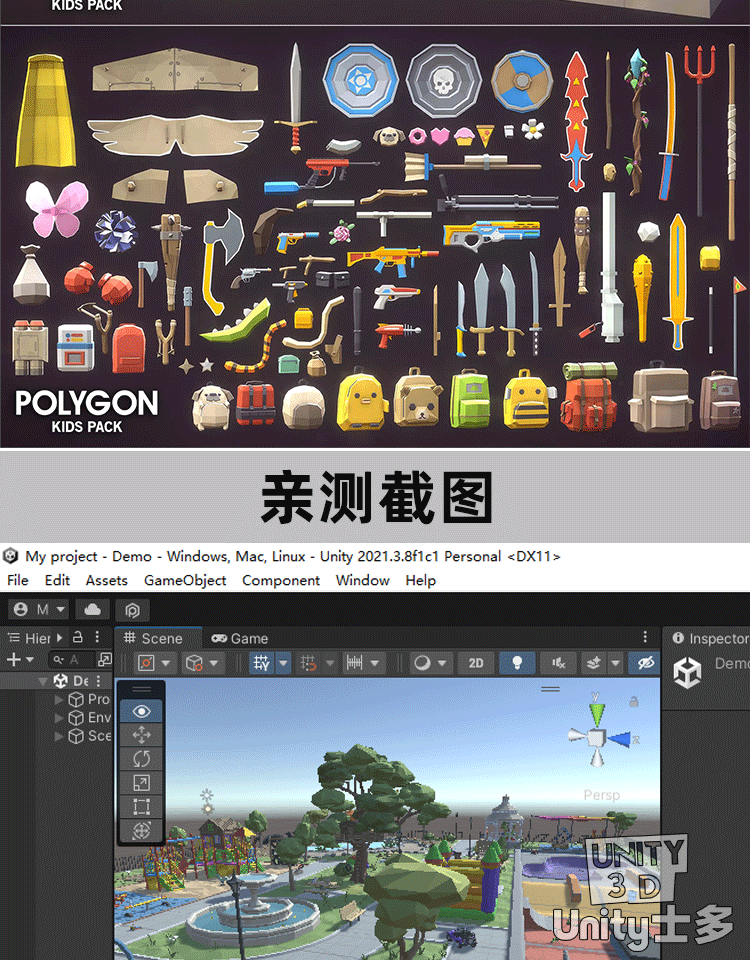The width and height of the screenshot is (750, 960).
Task: Click the green Y axis on scene gizmo
Action: pos(596,714)
